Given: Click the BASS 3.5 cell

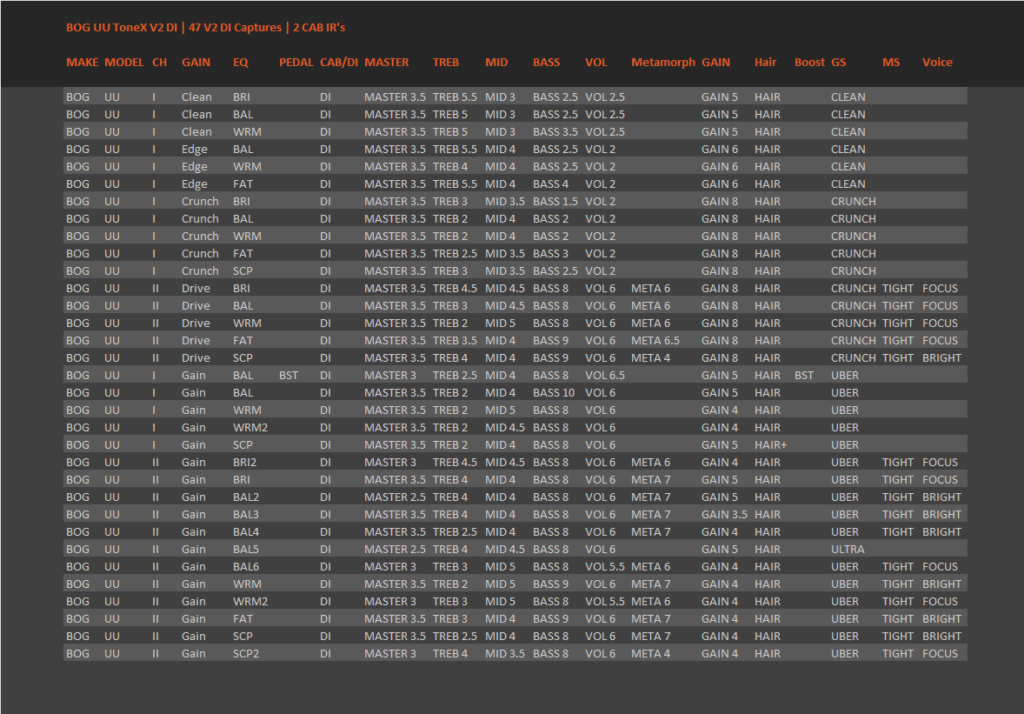Looking at the screenshot, I should (555, 131).
